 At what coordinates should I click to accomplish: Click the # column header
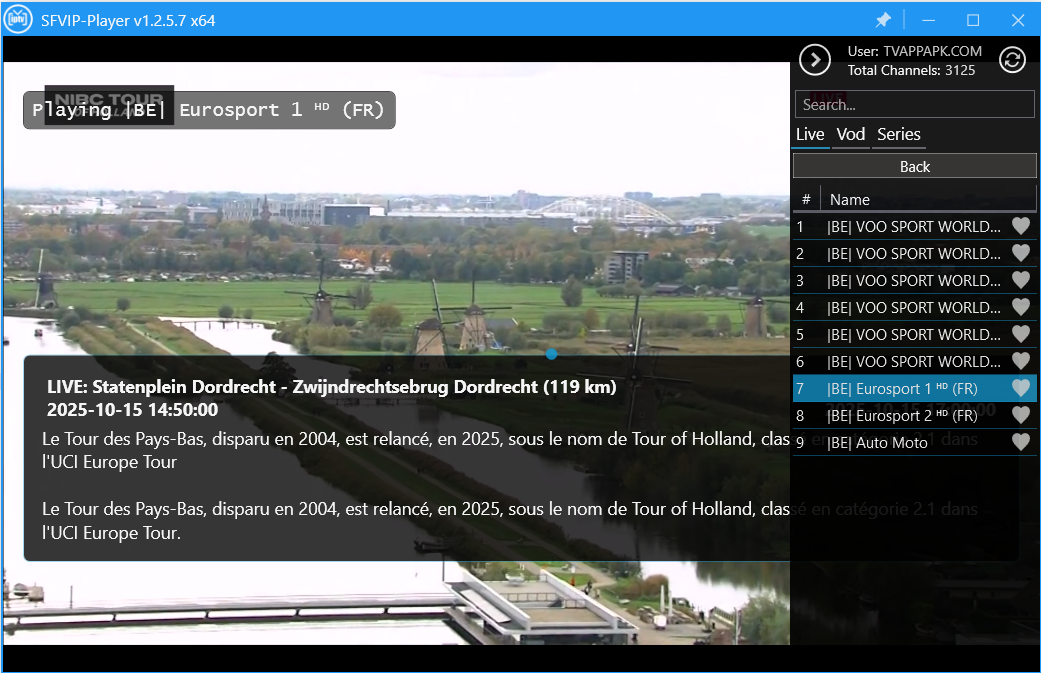[806, 199]
